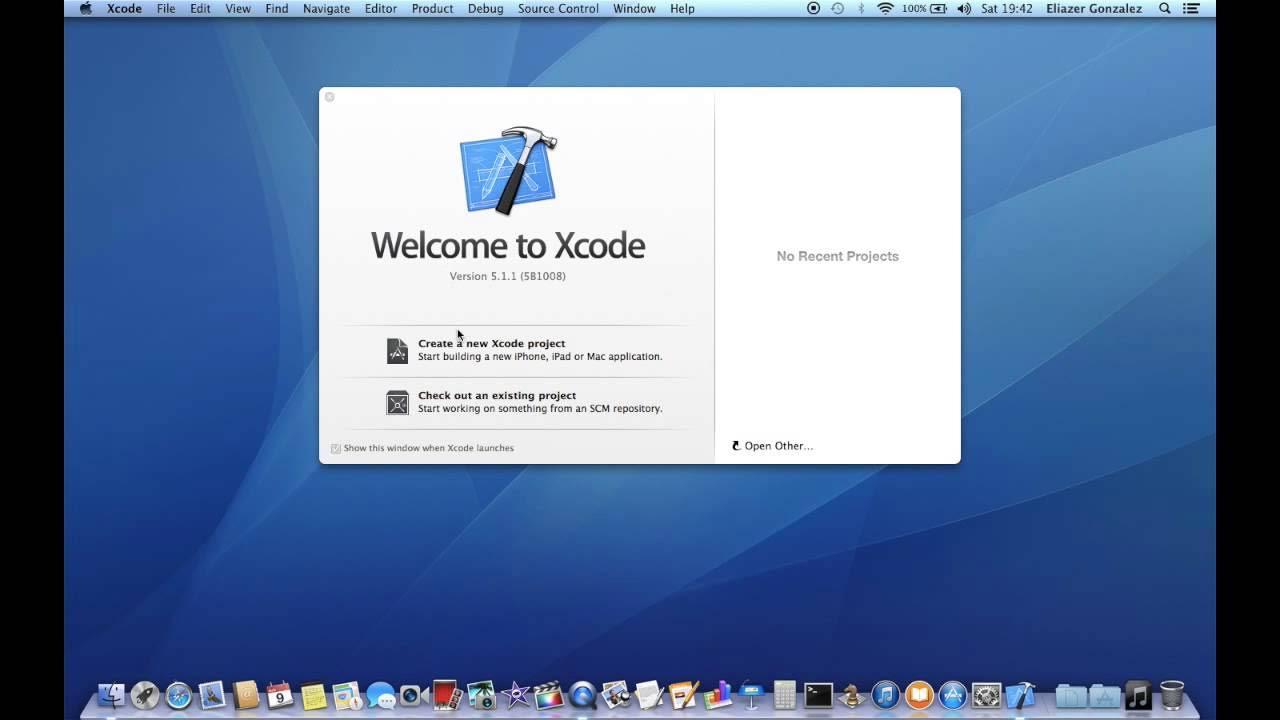Open the File menu
The height and width of the screenshot is (720, 1280).
(x=166, y=8)
